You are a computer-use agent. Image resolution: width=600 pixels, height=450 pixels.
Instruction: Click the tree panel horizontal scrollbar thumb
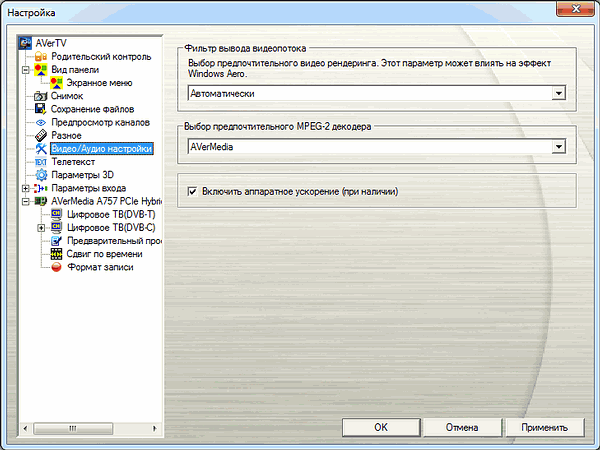tap(73, 428)
